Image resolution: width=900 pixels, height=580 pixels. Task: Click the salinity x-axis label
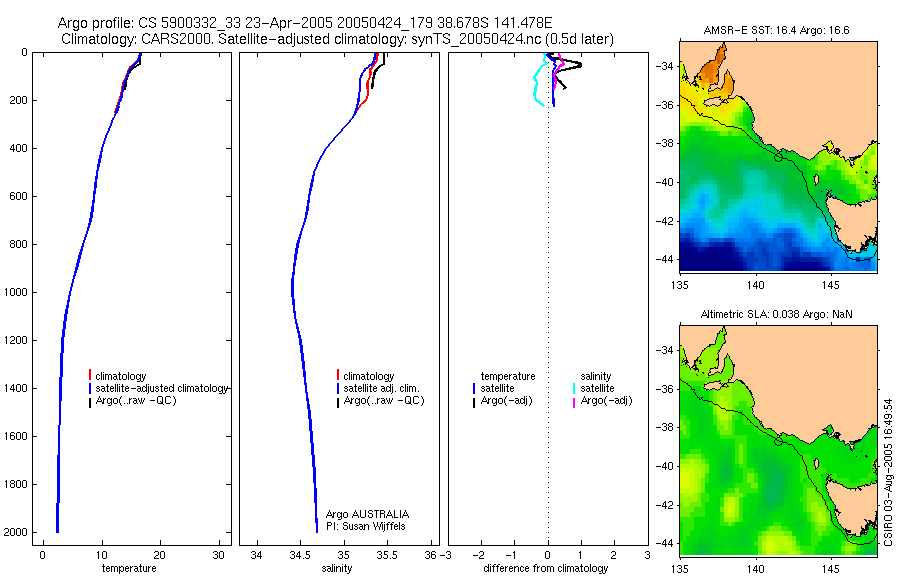(x=337, y=568)
